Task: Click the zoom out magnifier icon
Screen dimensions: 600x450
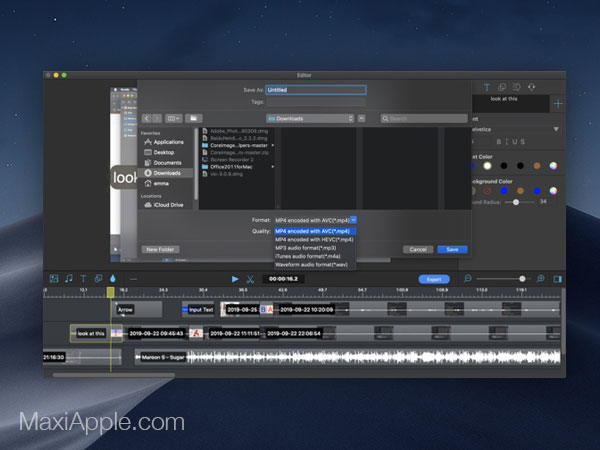Action: (468, 279)
